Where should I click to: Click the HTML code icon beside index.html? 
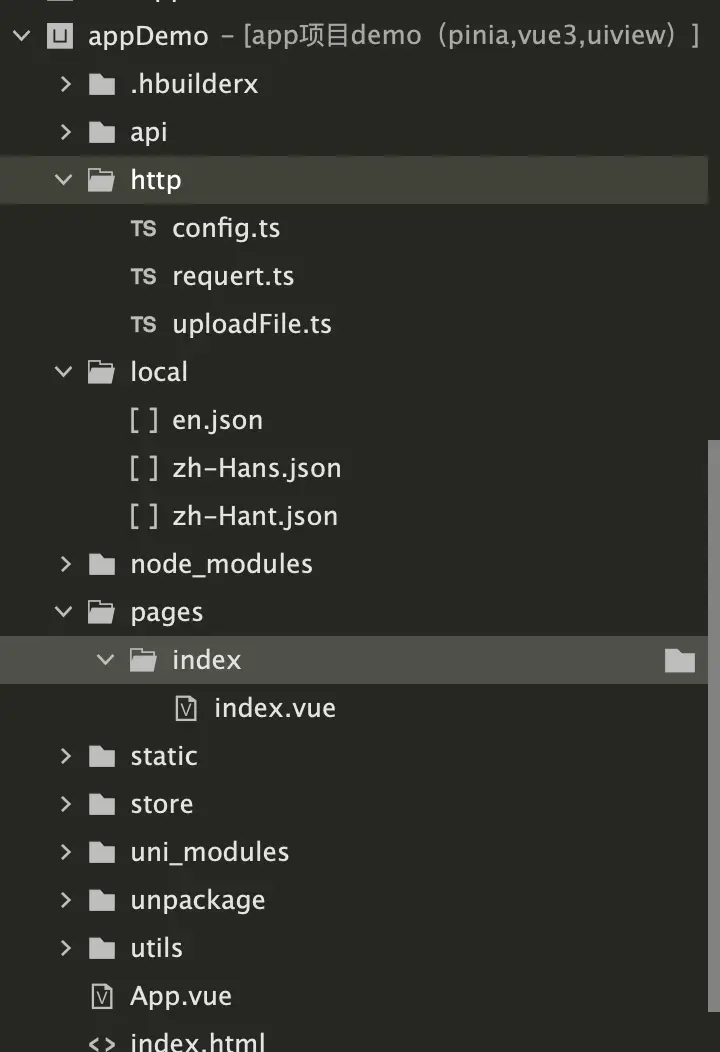point(102,1043)
